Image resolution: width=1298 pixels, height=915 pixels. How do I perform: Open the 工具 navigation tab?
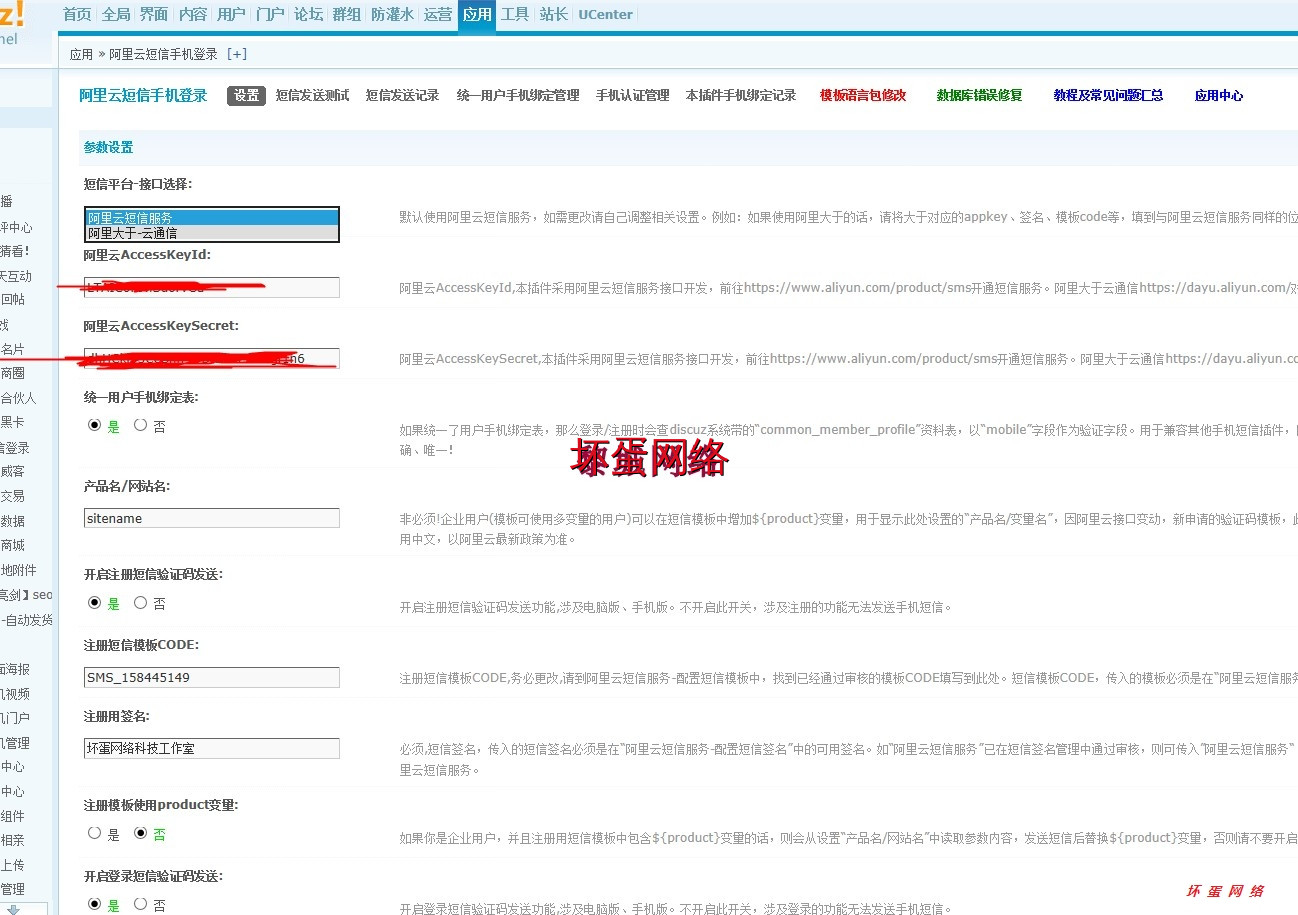pos(515,14)
